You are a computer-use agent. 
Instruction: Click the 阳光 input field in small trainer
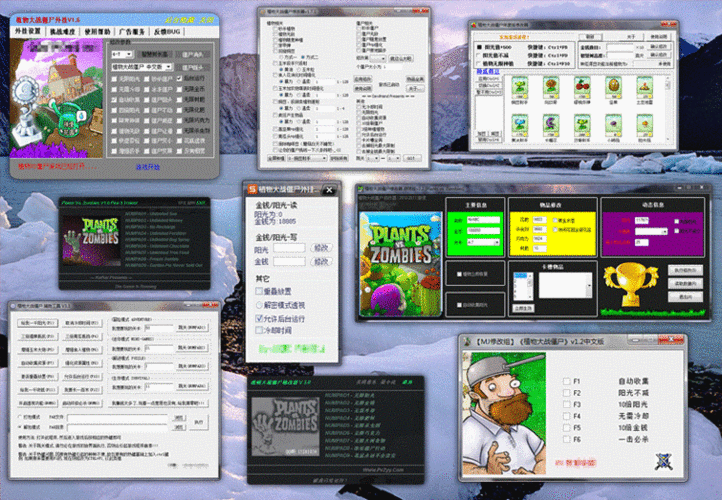point(289,248)
